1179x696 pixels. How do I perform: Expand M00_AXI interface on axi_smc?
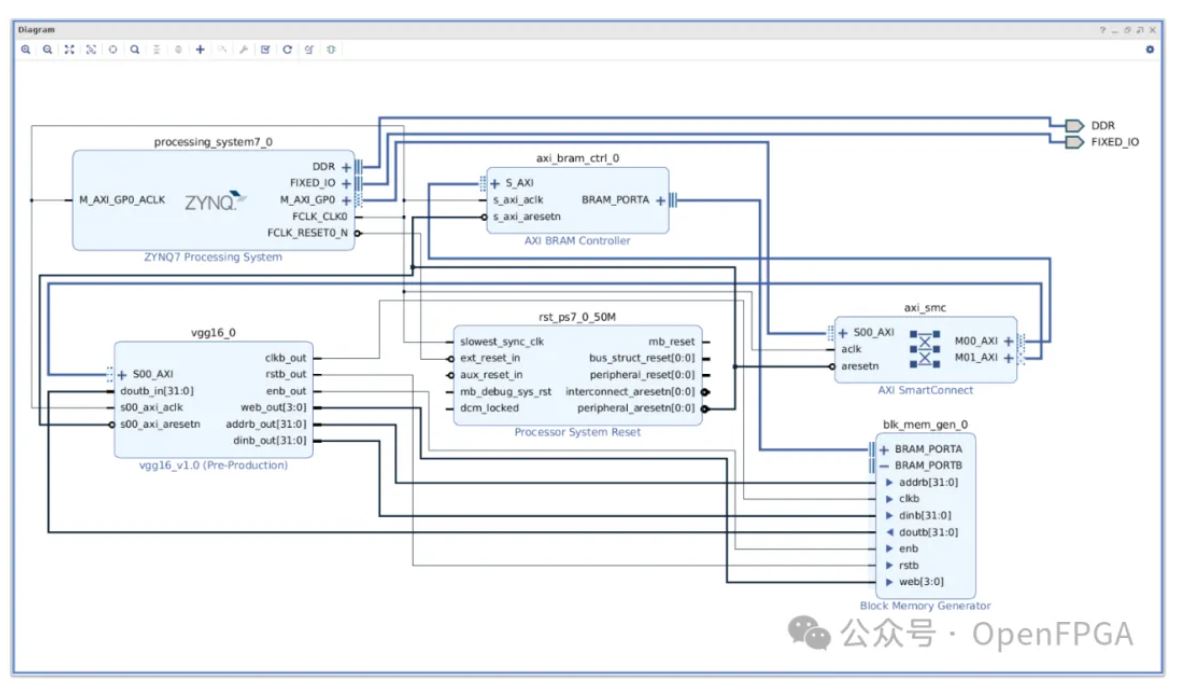pyautogui.click(x=1008, y=341)
